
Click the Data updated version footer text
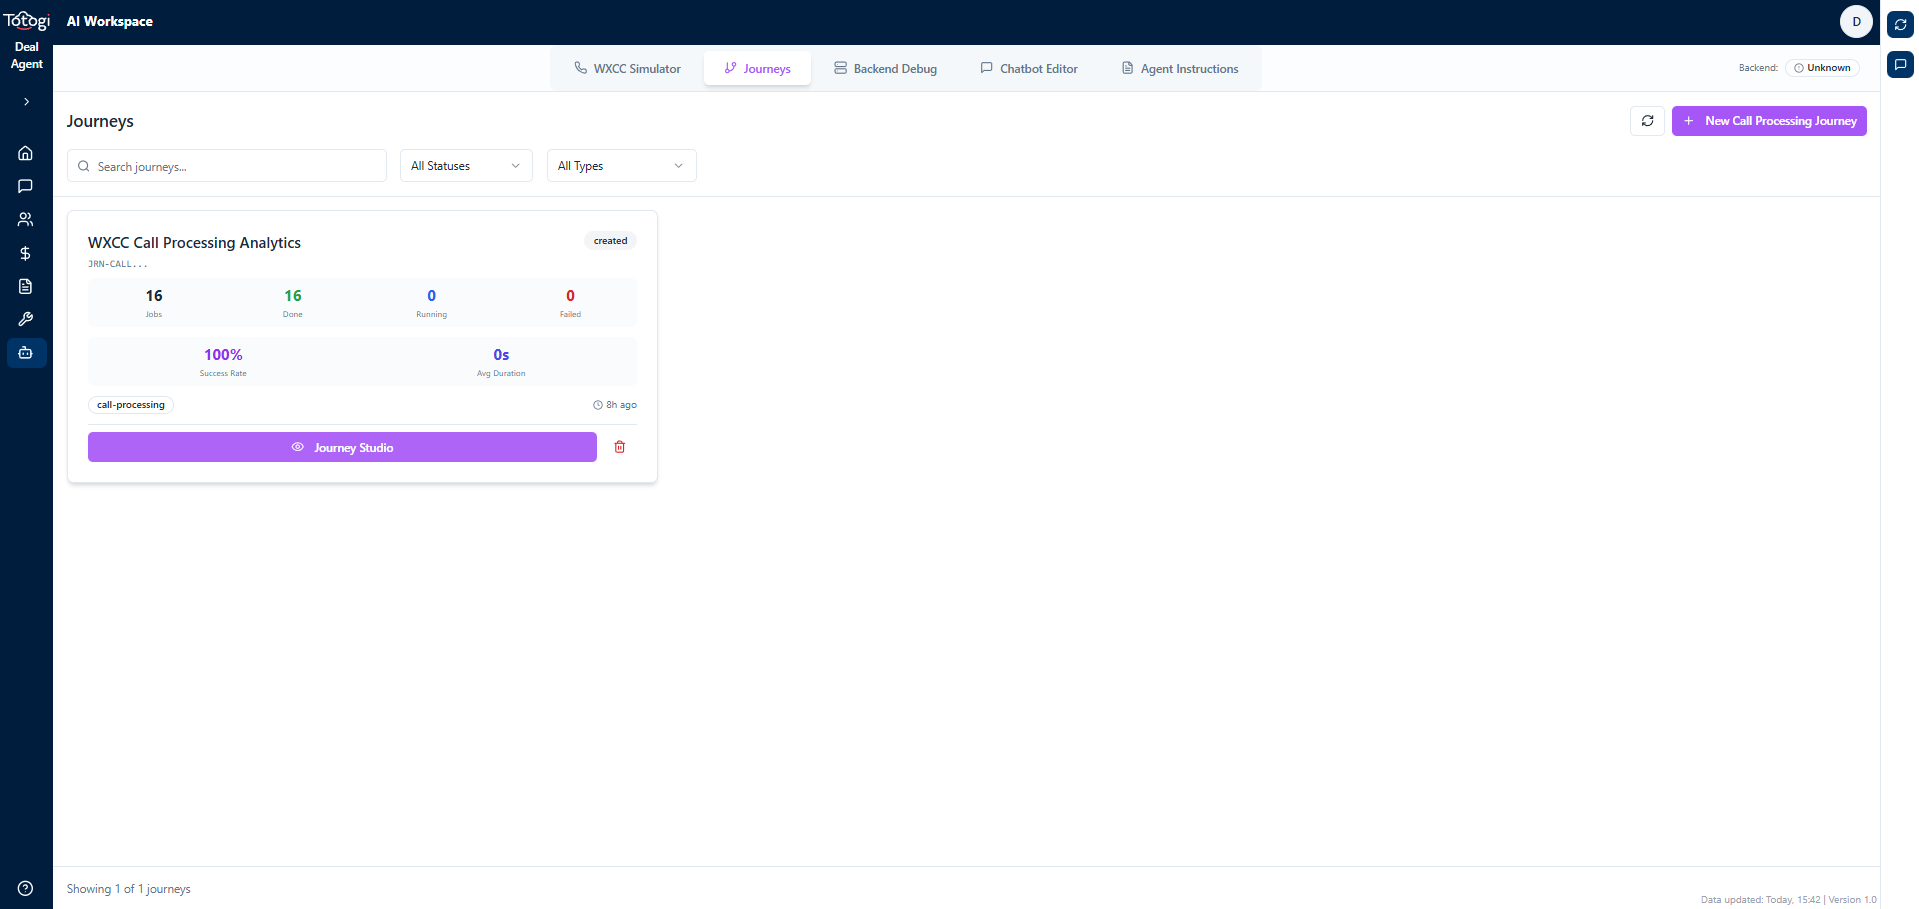point(1789,900)
